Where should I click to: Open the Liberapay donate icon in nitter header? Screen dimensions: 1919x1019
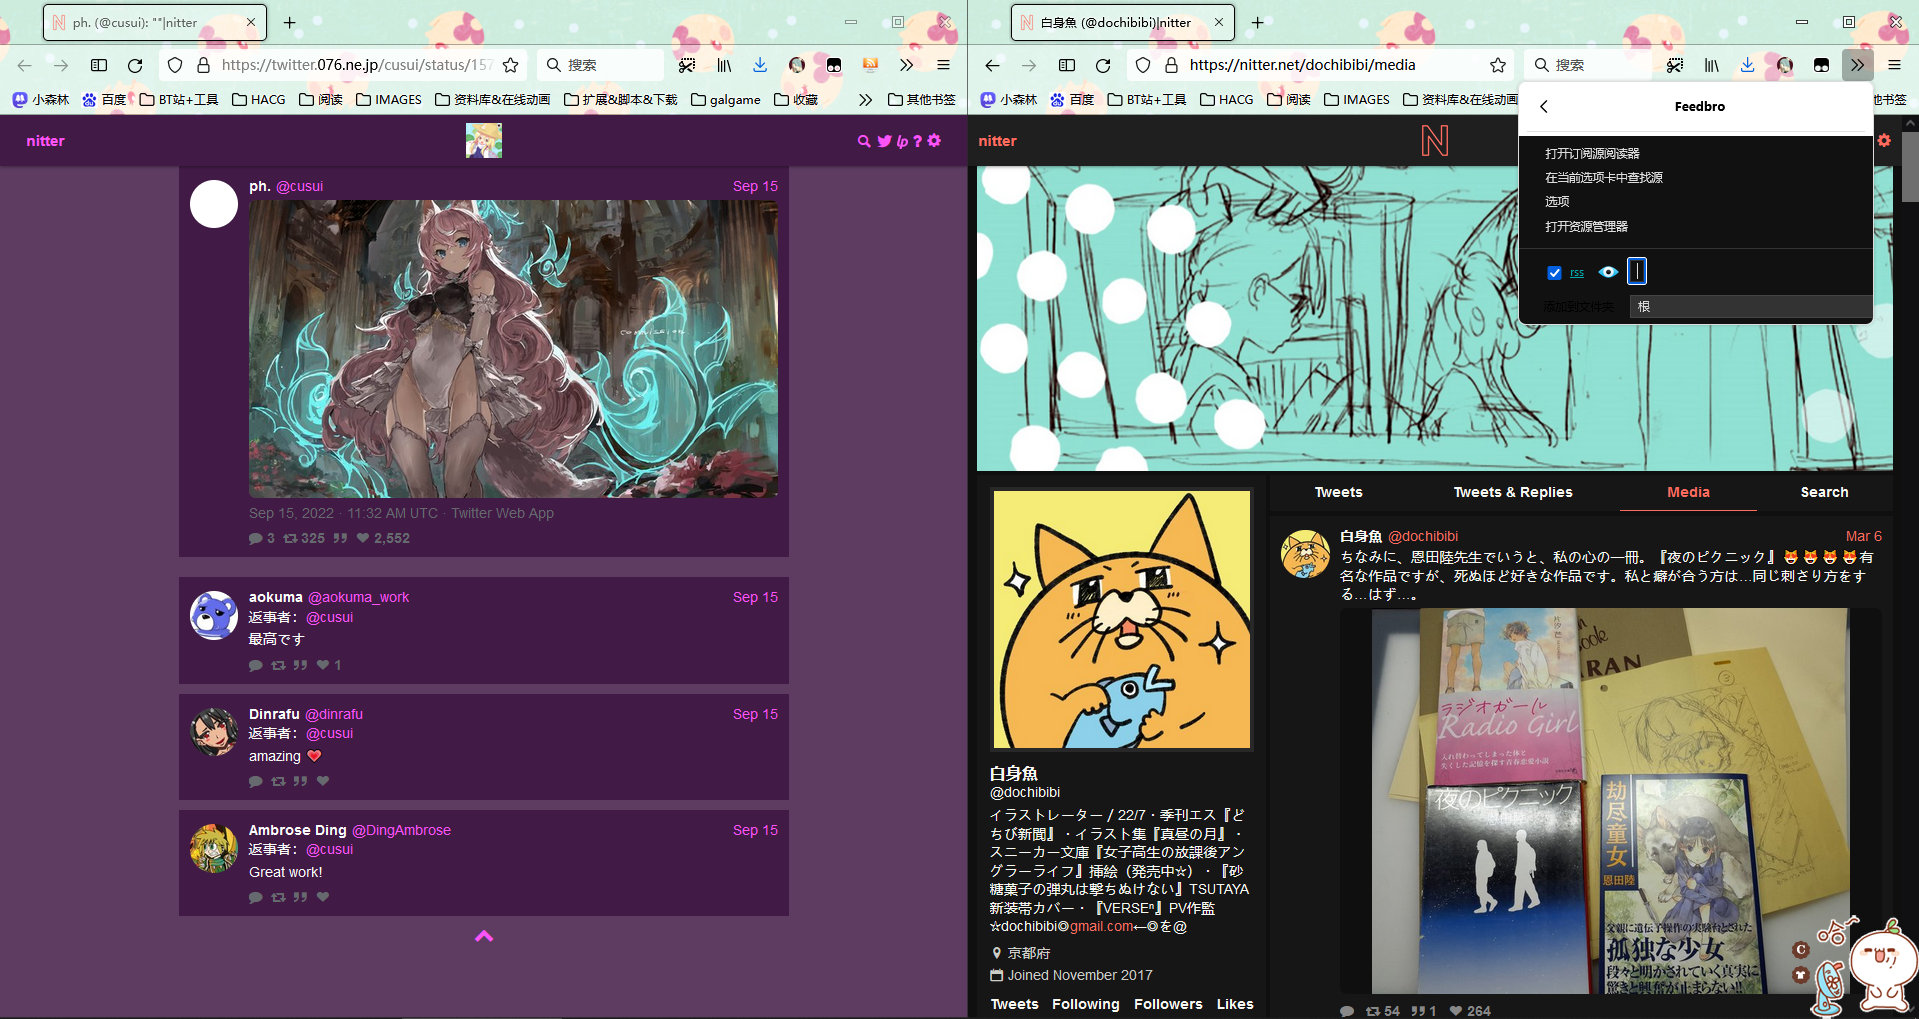[x=902, y=141]
